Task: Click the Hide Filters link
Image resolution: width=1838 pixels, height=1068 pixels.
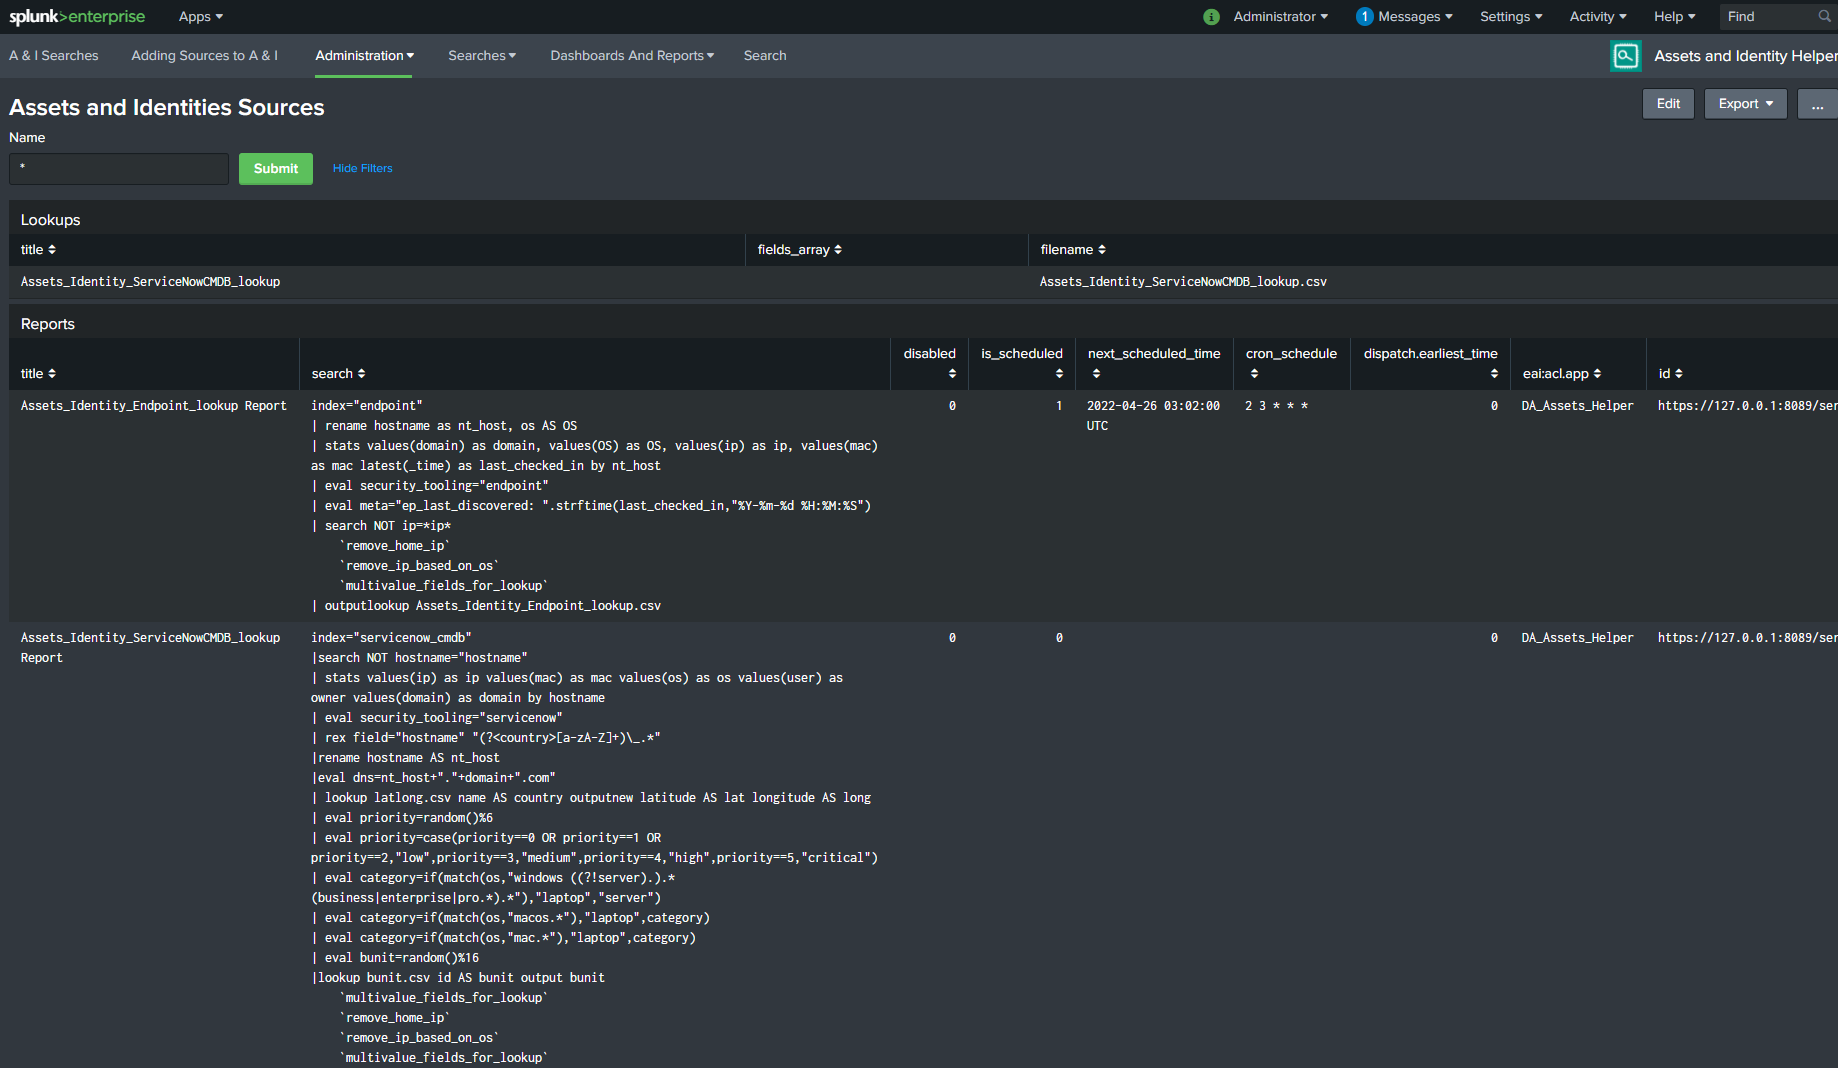Action: (362, 169)
